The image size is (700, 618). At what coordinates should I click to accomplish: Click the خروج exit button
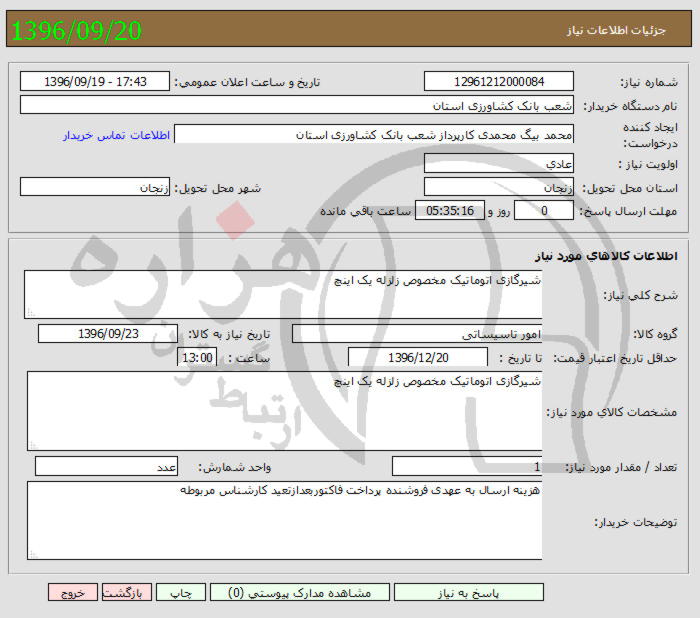coord(73,593)
